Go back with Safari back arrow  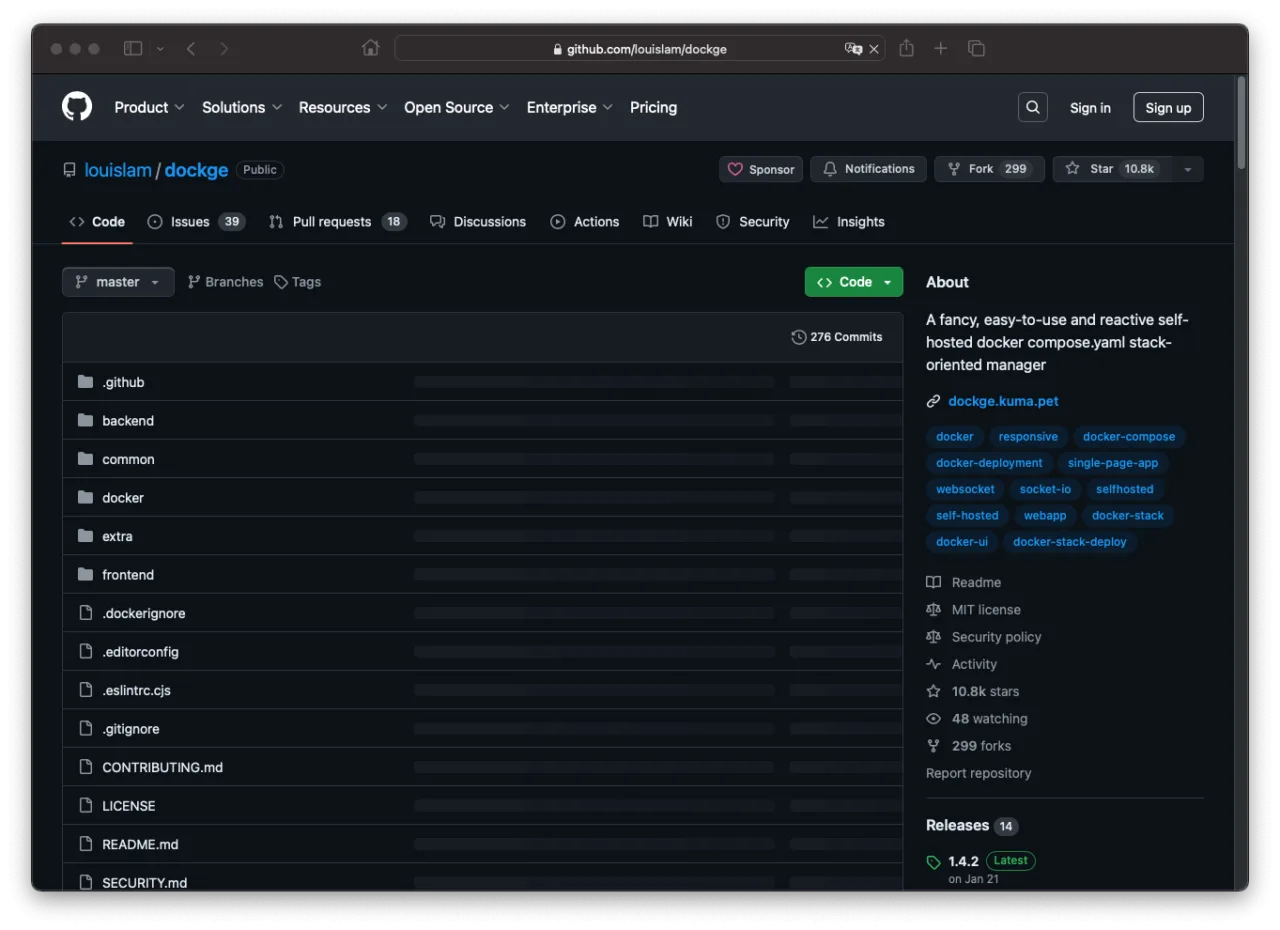click(x=191, y=48)
